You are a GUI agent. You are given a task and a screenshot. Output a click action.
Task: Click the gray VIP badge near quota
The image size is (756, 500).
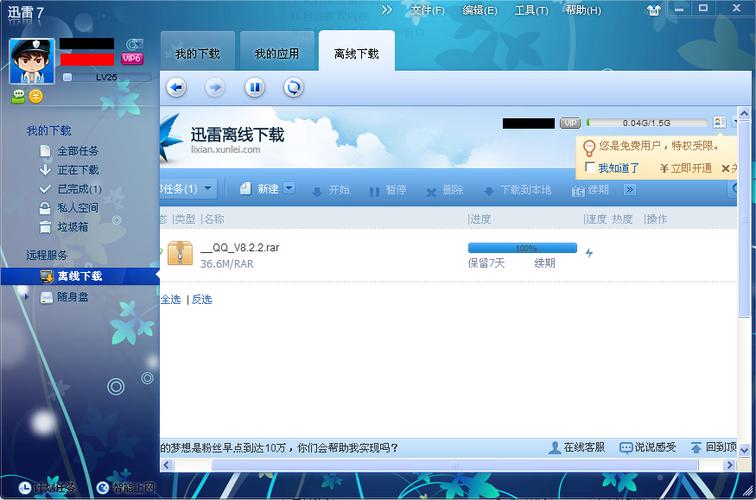570,123
